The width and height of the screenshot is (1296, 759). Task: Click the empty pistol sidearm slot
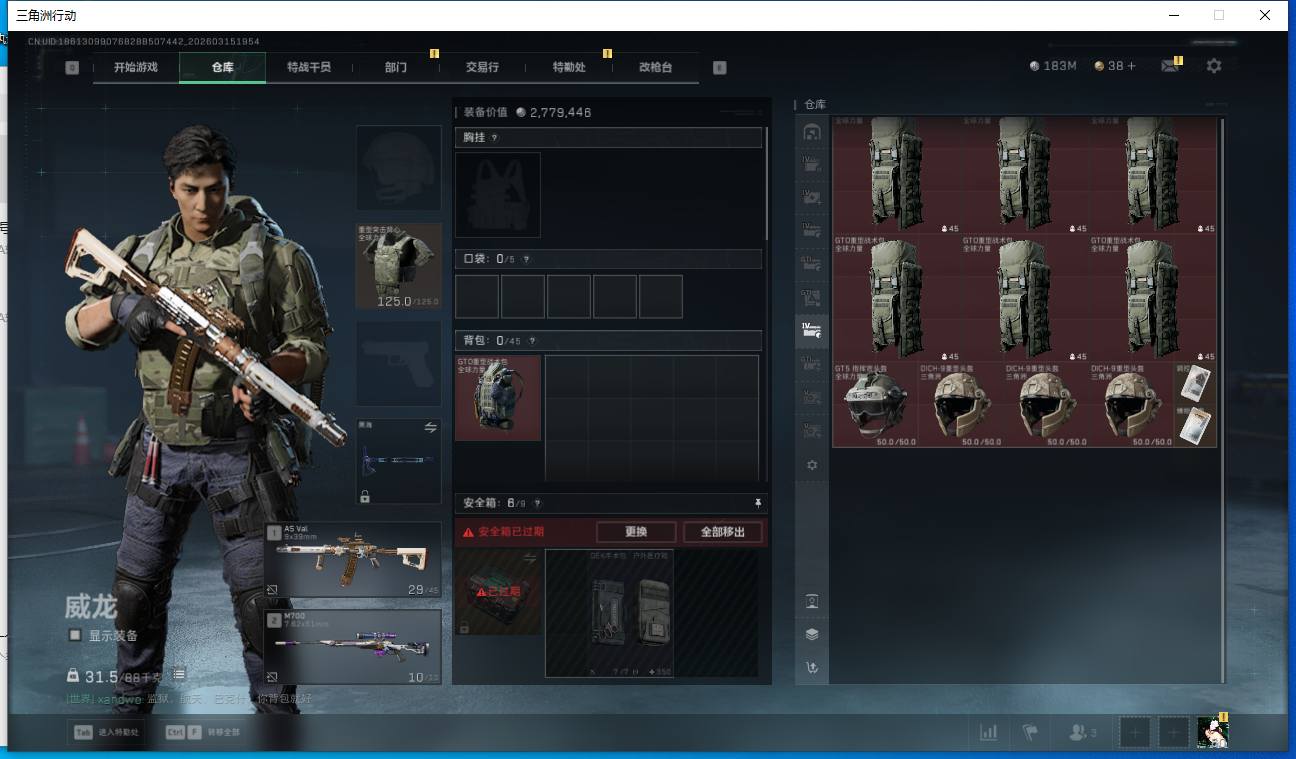[399, 363]
